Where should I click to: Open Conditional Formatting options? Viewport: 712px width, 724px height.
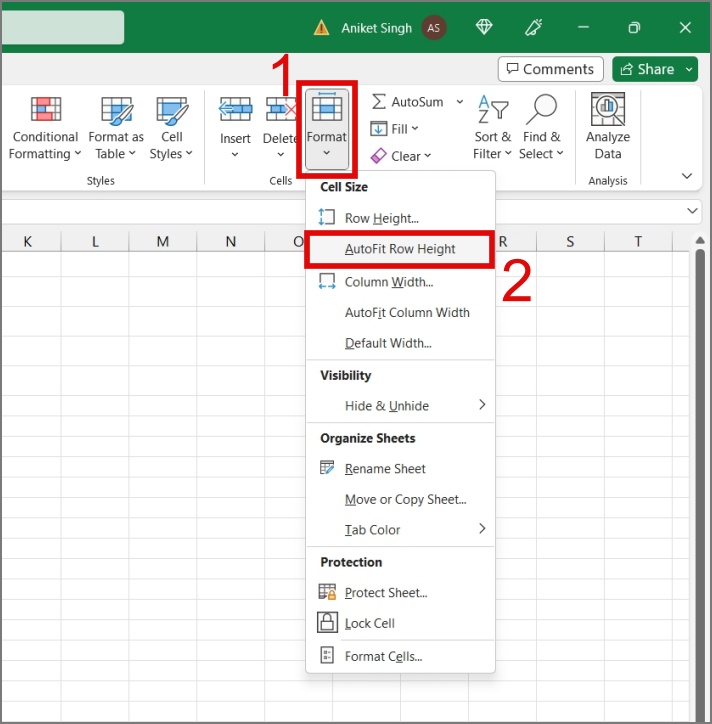[45, 128]
